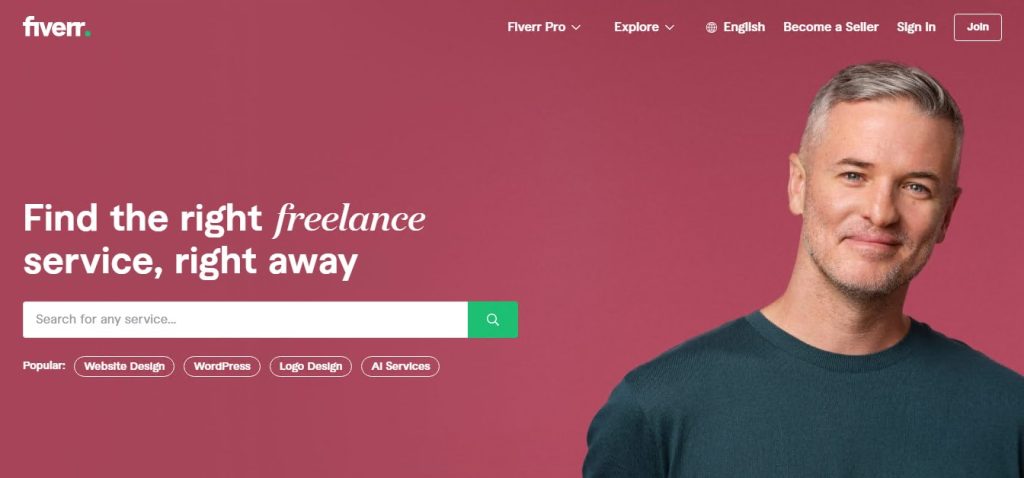
Task: Expand the Fiverr Pro chevron arrow
Action: click(575, 27)
